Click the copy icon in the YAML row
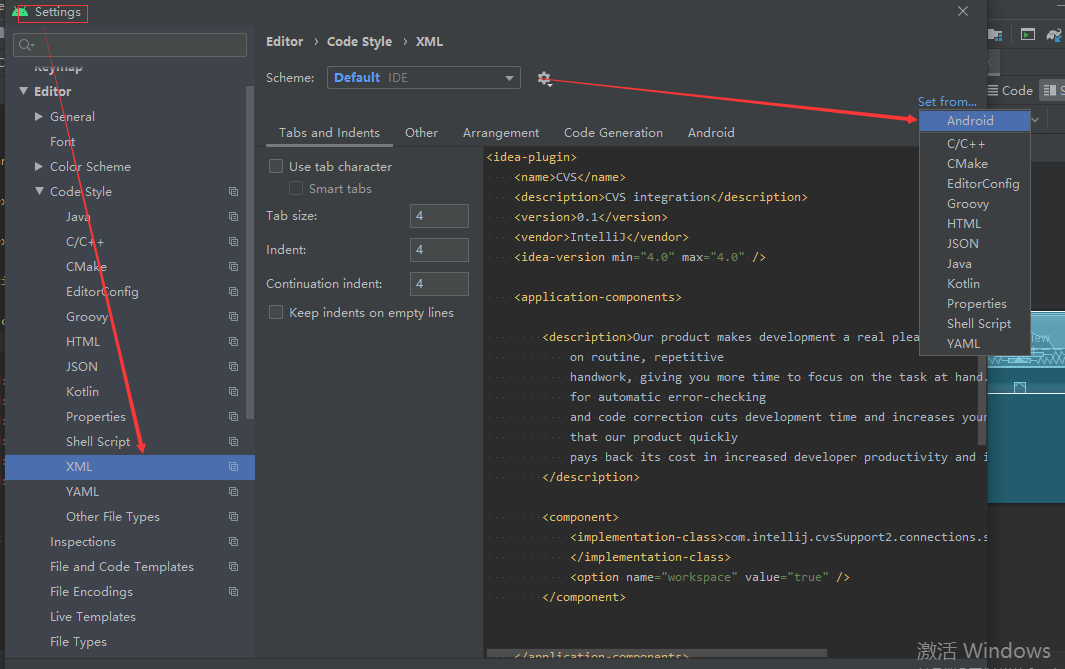Screen dimensions: 1065x669 234,492
